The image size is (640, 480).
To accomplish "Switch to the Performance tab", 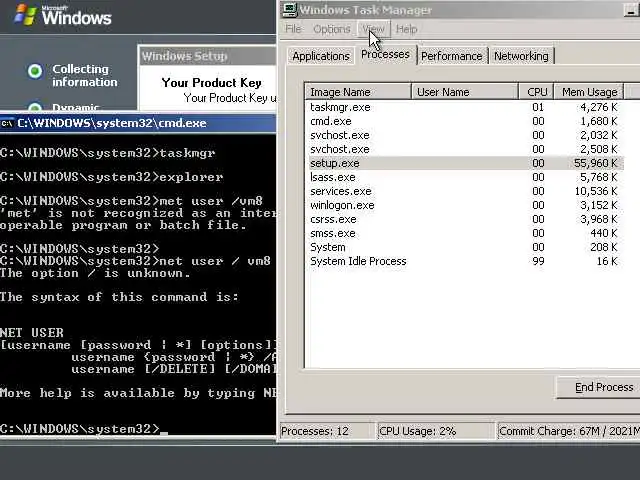I will [451, 56].
